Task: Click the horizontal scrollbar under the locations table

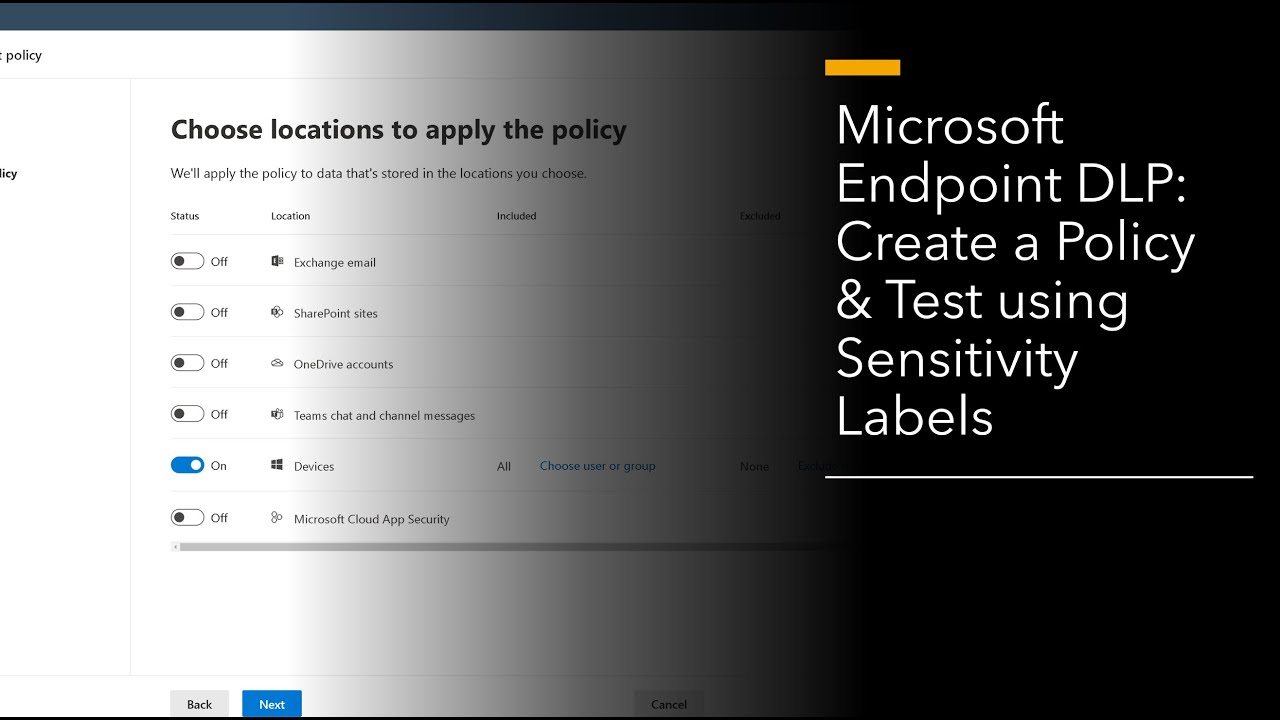Action: (x=515, y=547)
